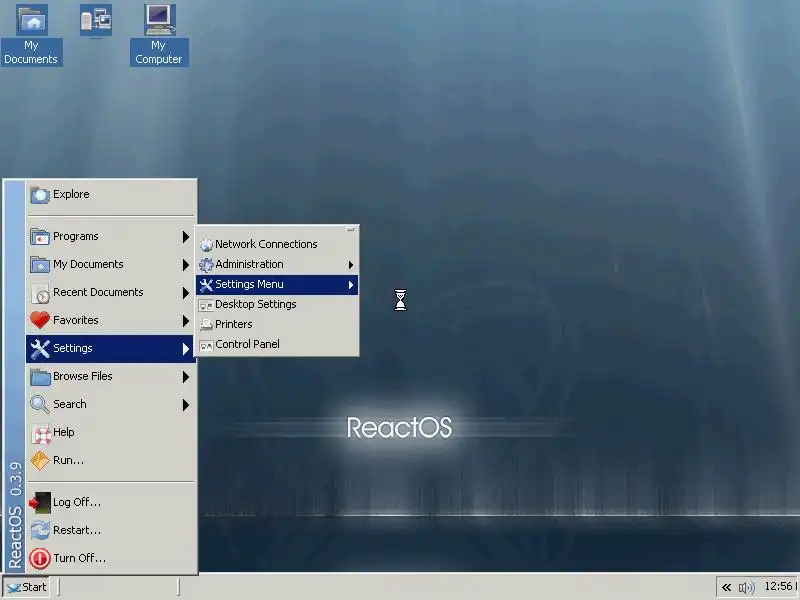The height and width of the screenshot is (600, 800).
Task: Open Control Panel from Settings submenu
Action: 277,344
